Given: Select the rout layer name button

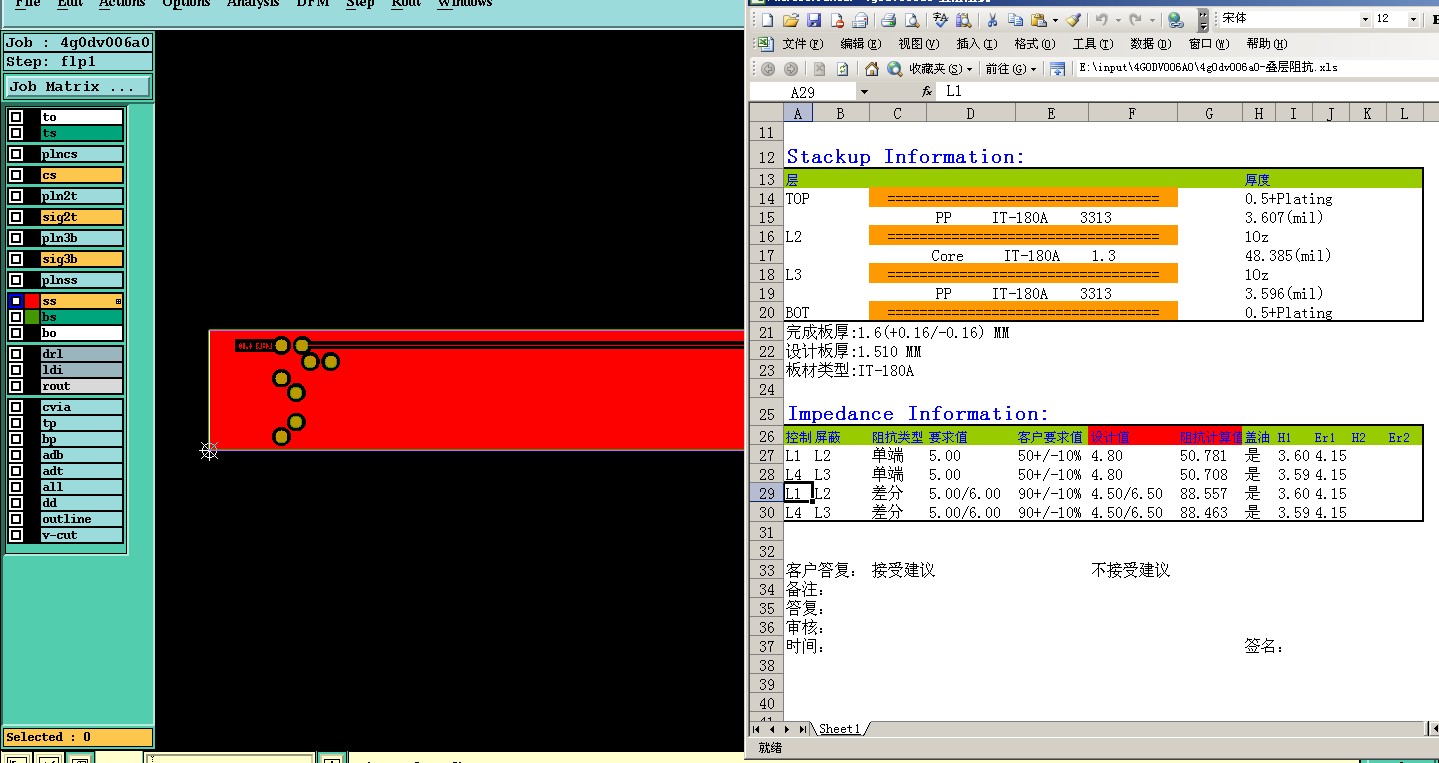Looking at the screenshot, I should click(x=82, y=386).
